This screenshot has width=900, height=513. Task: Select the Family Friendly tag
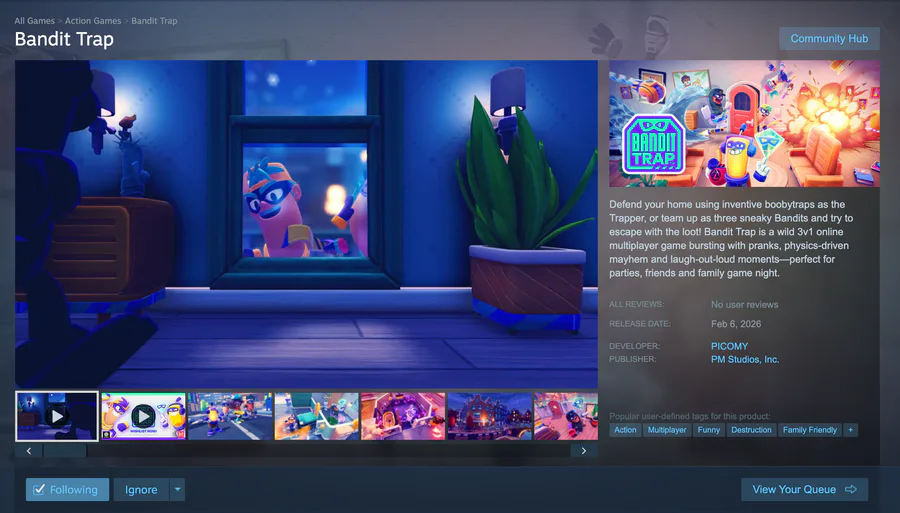809,430
